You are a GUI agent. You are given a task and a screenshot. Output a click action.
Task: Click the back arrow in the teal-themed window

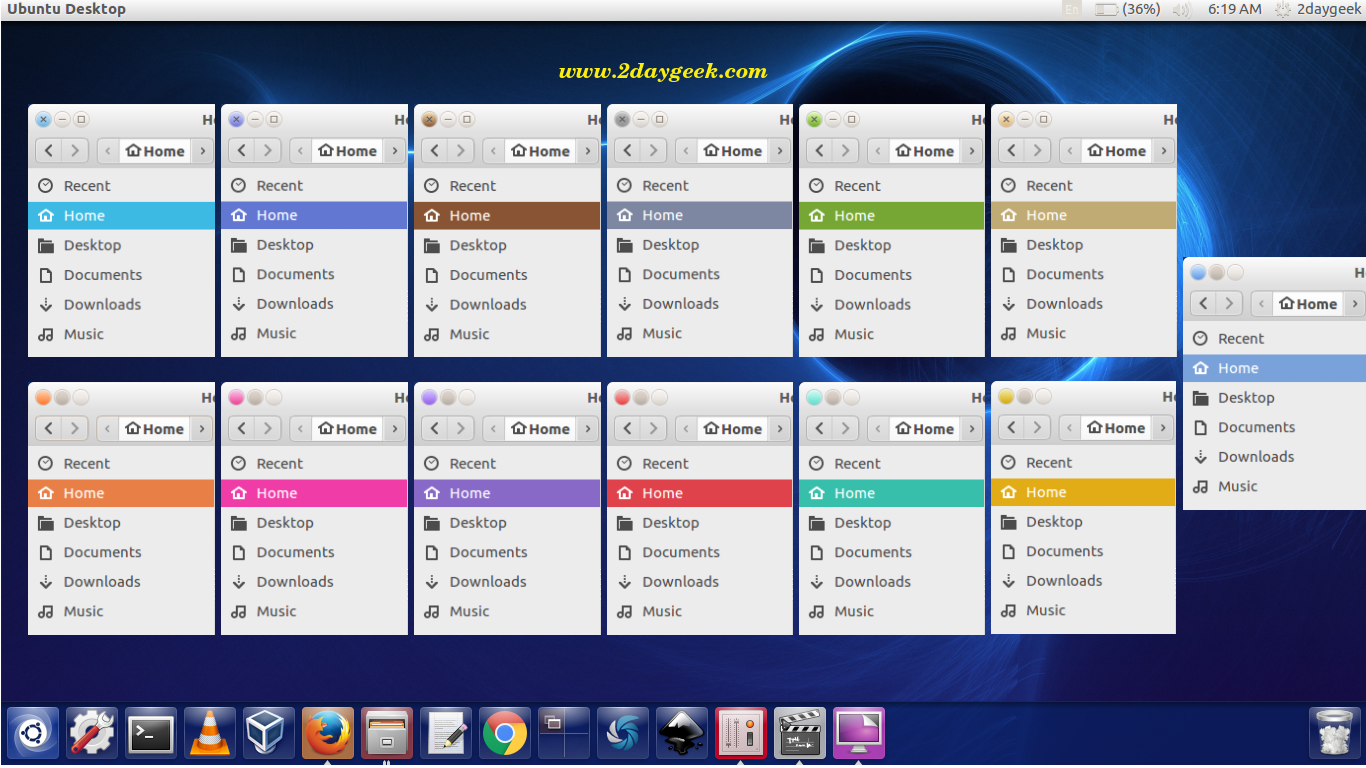(819, 429)
